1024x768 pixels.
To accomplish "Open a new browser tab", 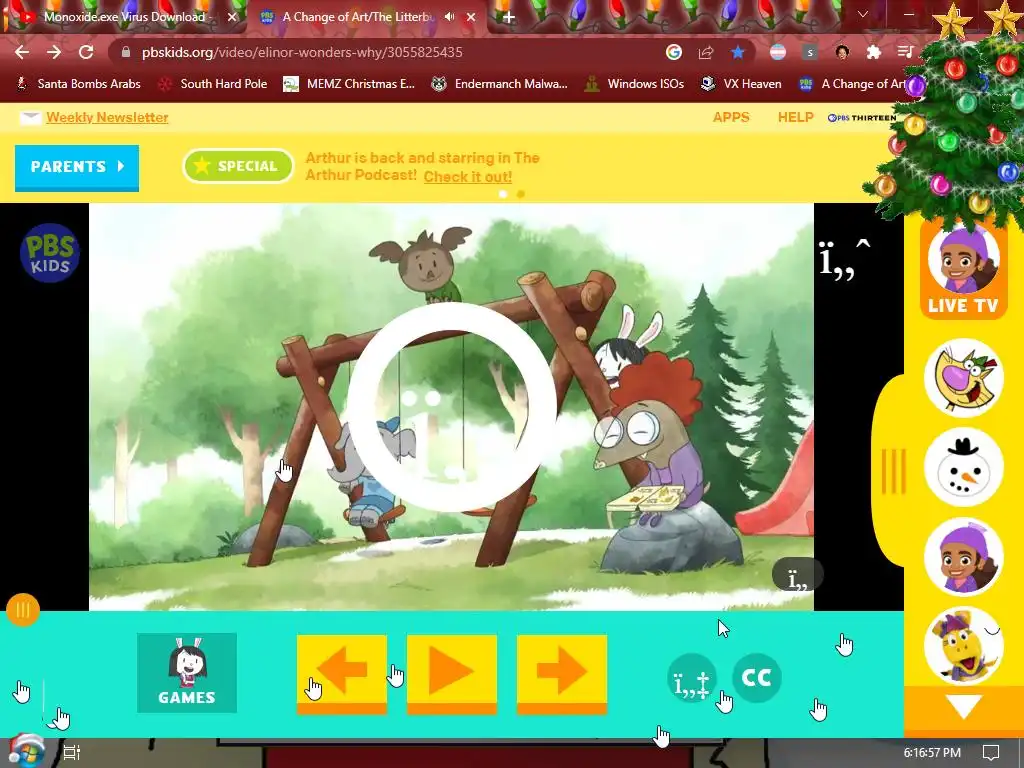I will (509, 17).
